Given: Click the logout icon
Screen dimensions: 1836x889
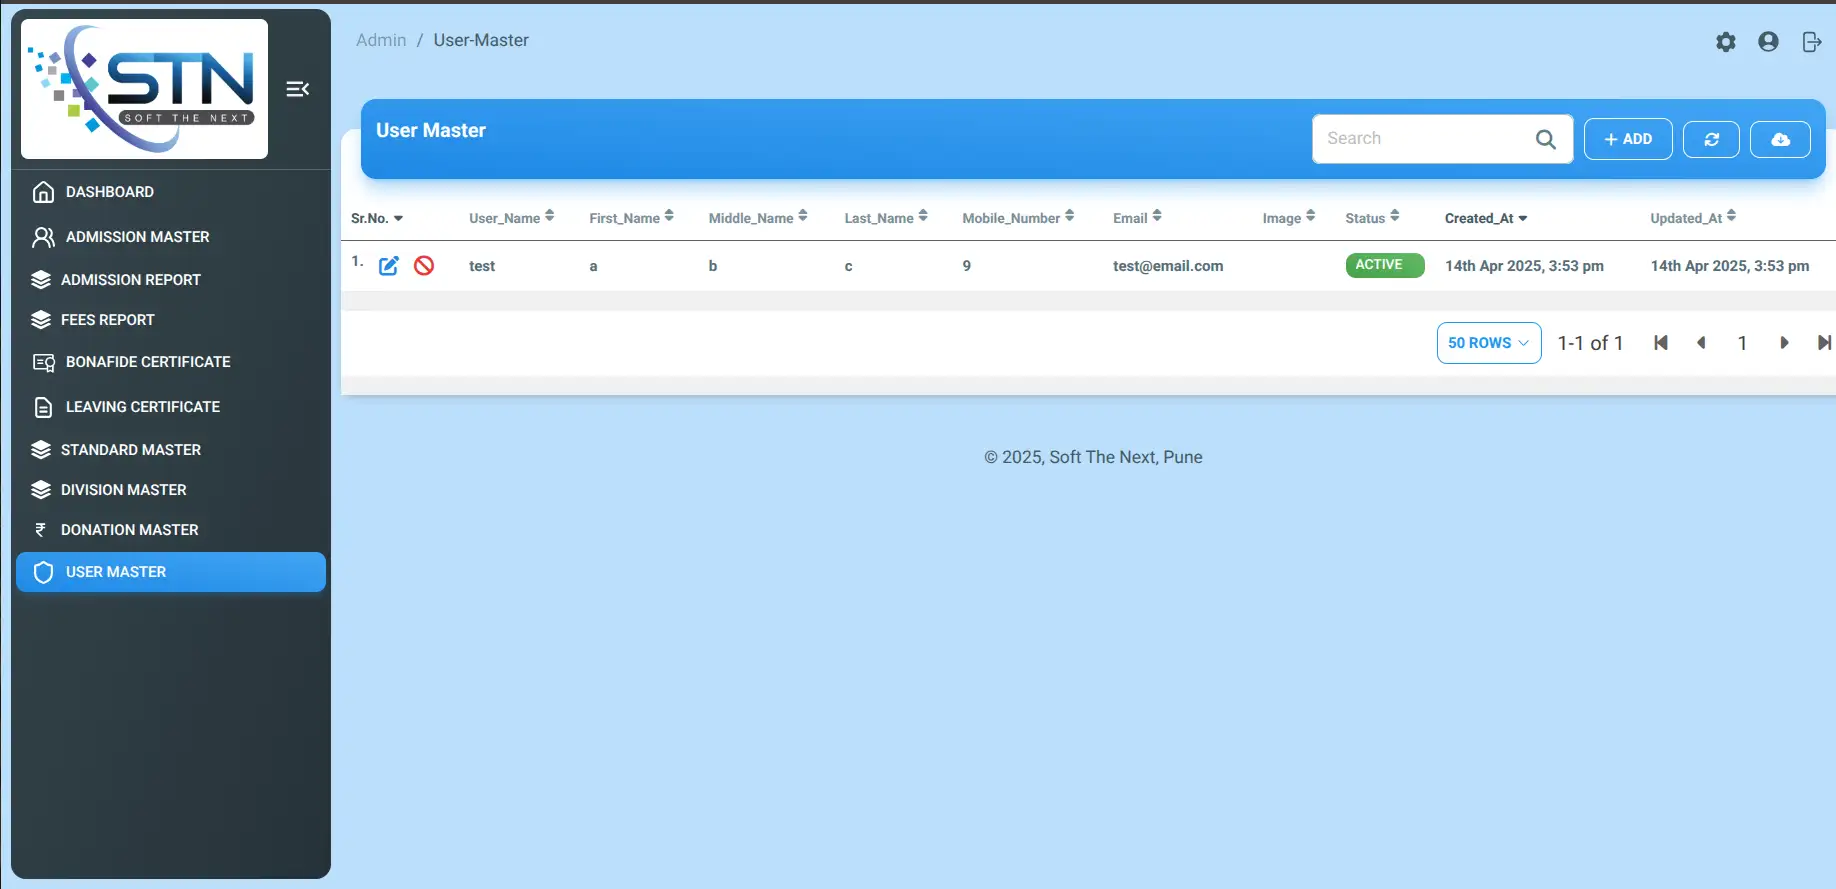Looking at the screenshot, I should point(1811,42).
